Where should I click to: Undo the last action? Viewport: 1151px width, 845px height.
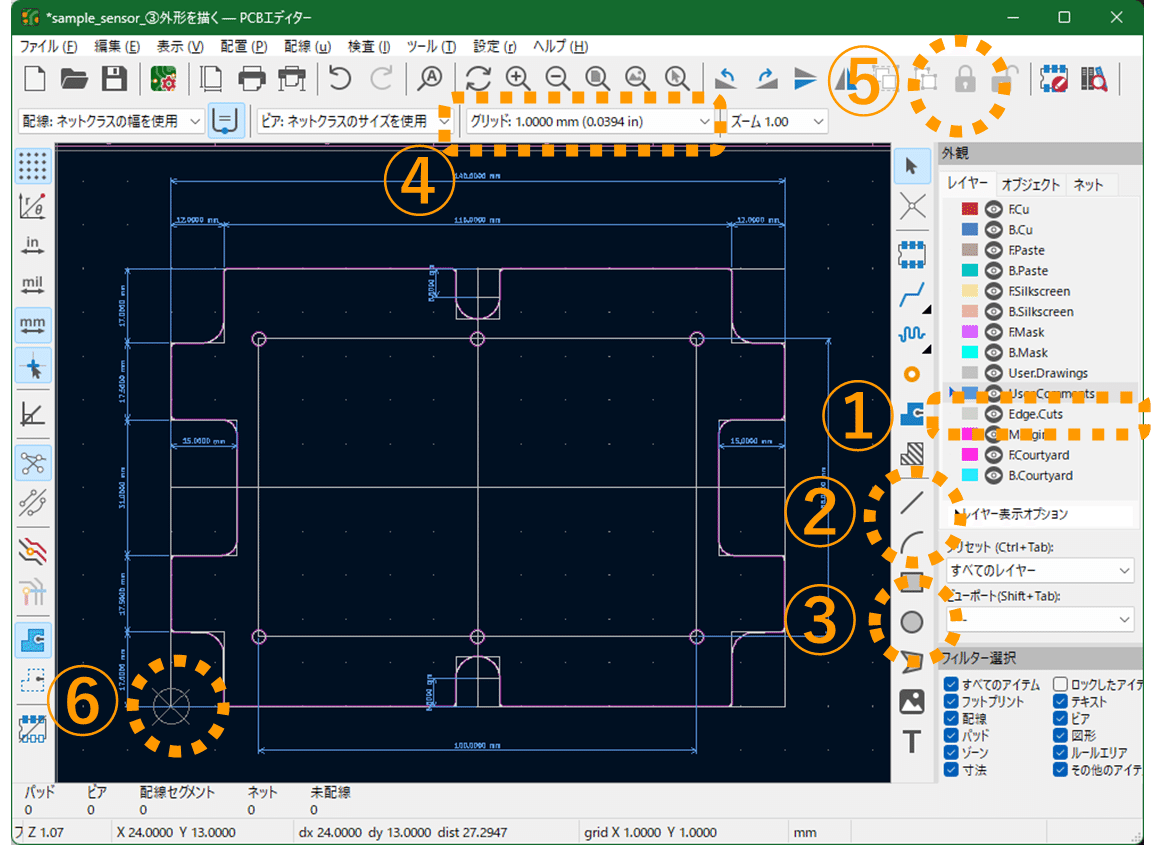pyautogui.click(x=339, y=78)
